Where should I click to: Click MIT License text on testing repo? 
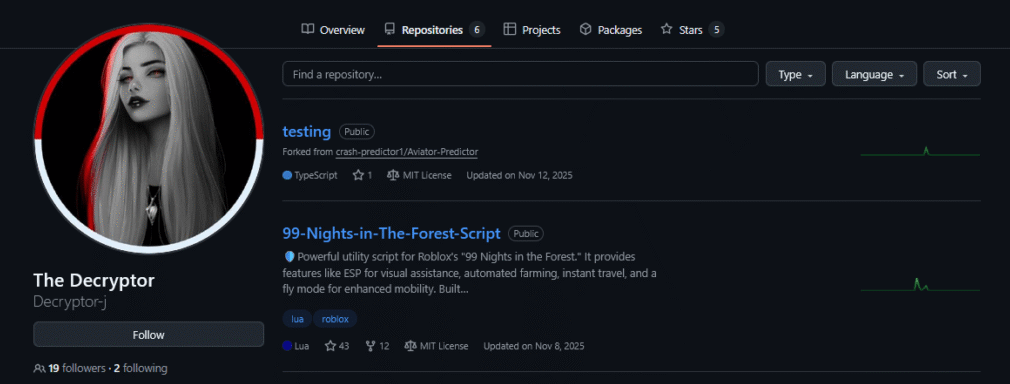pos(427,175)
